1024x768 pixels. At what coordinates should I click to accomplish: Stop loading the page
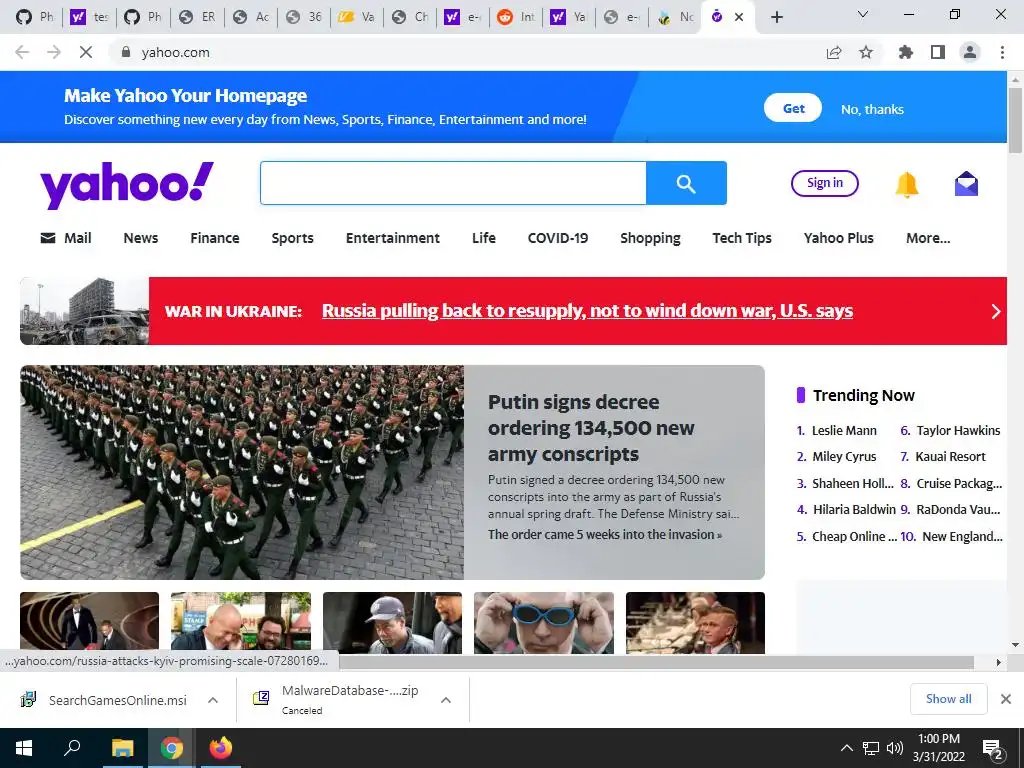tap(86, 52)
